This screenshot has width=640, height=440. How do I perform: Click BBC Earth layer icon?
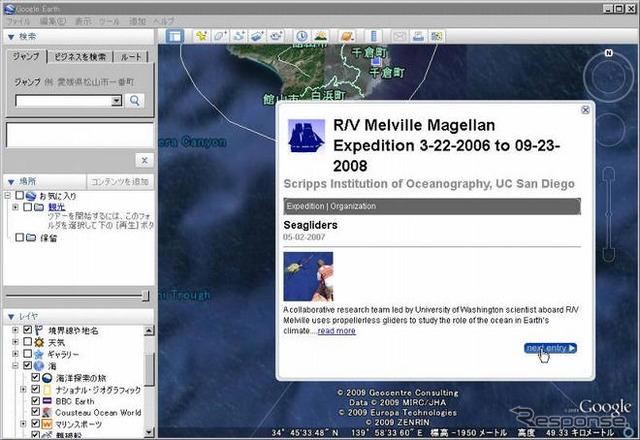pos(47,401)
